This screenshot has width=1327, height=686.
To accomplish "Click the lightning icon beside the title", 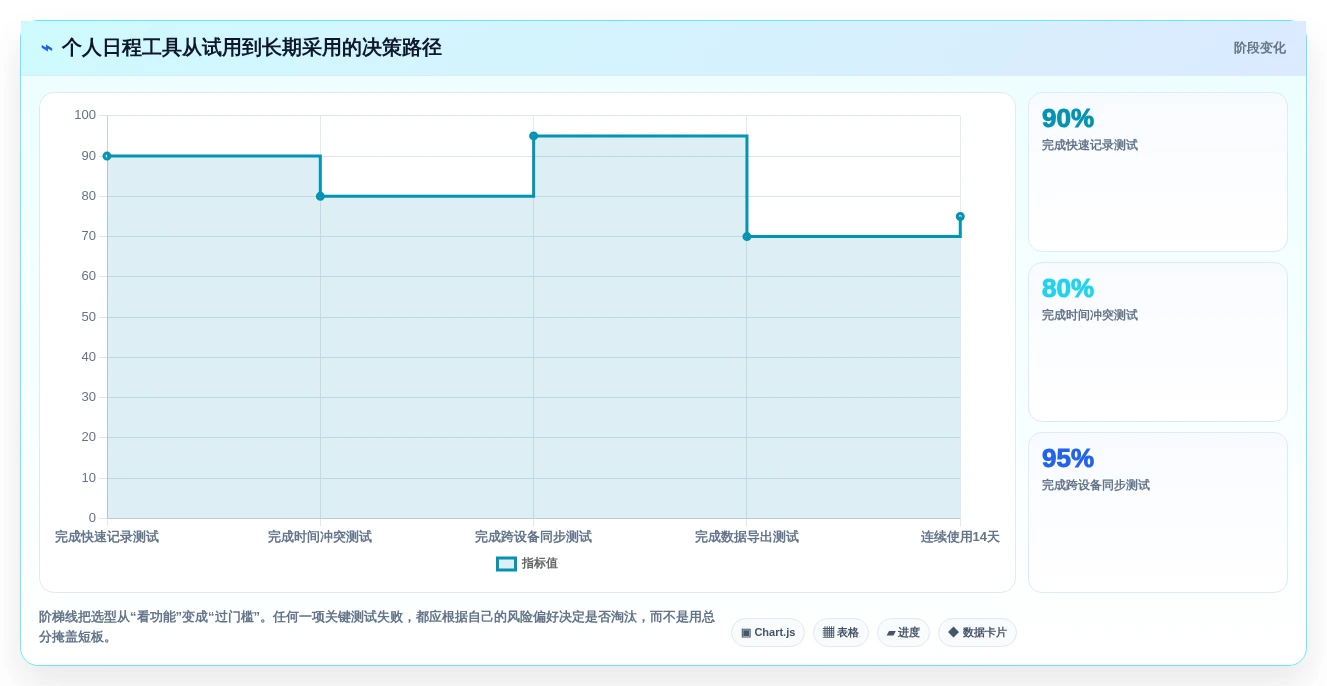I will click(x=47, y=48).
